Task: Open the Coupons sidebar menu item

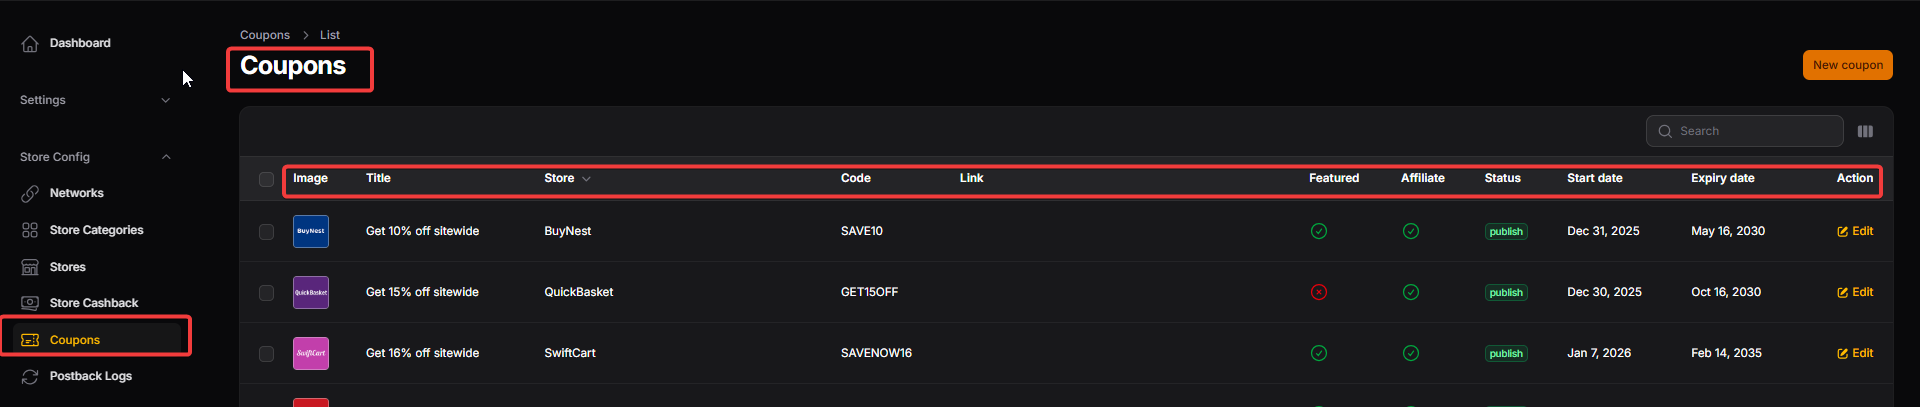Action: [75, 340]
